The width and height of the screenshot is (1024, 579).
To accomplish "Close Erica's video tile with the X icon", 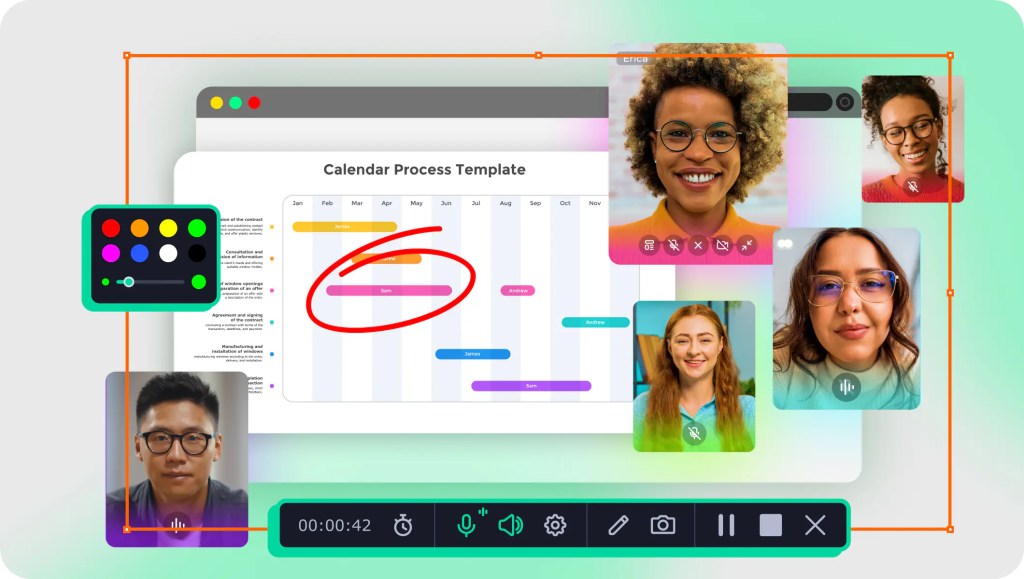I will [x=698, y=245].
